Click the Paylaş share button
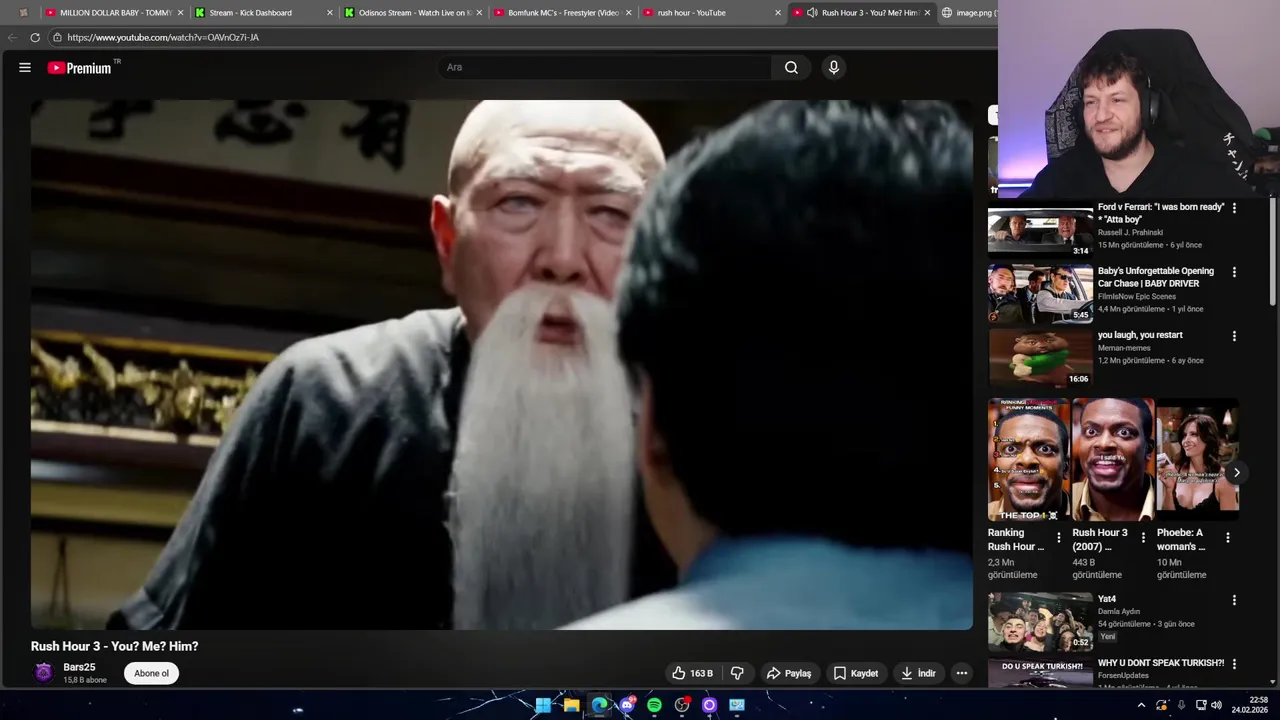The image size is (1280, 720). pyautogui.click(x=789, y=673)
